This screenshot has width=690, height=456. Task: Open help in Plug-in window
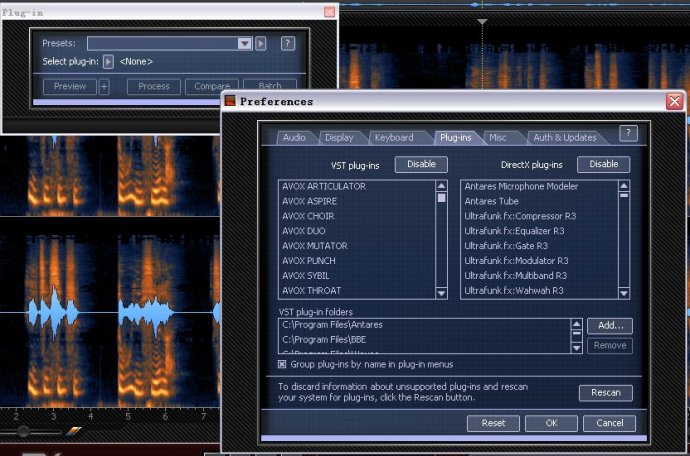[288, 43]
